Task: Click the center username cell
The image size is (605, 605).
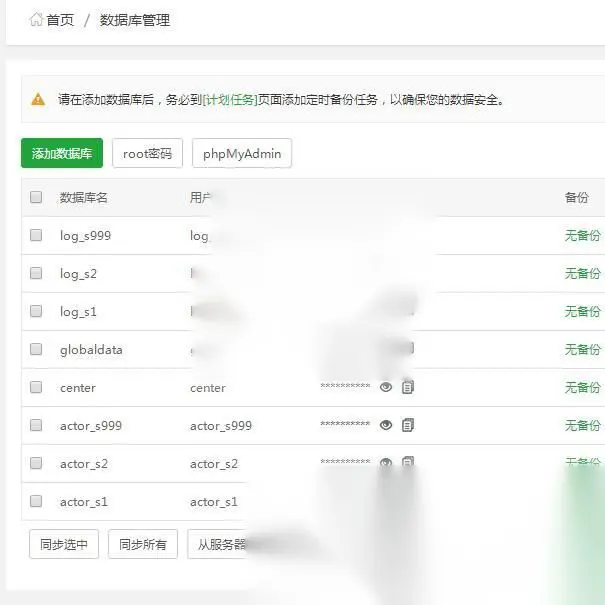Action: coord(208,388)
